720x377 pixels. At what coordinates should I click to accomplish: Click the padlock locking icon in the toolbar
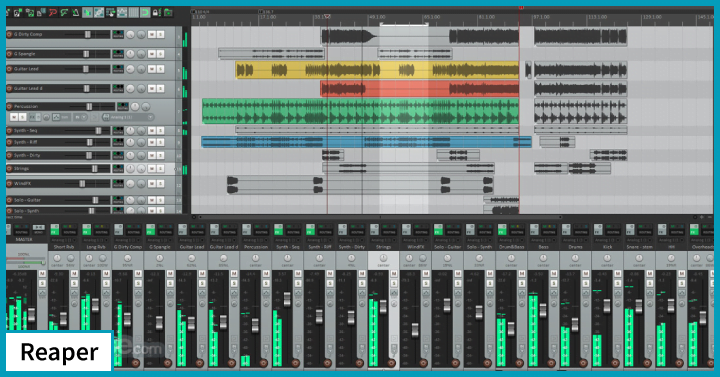[x=156, y=12]
